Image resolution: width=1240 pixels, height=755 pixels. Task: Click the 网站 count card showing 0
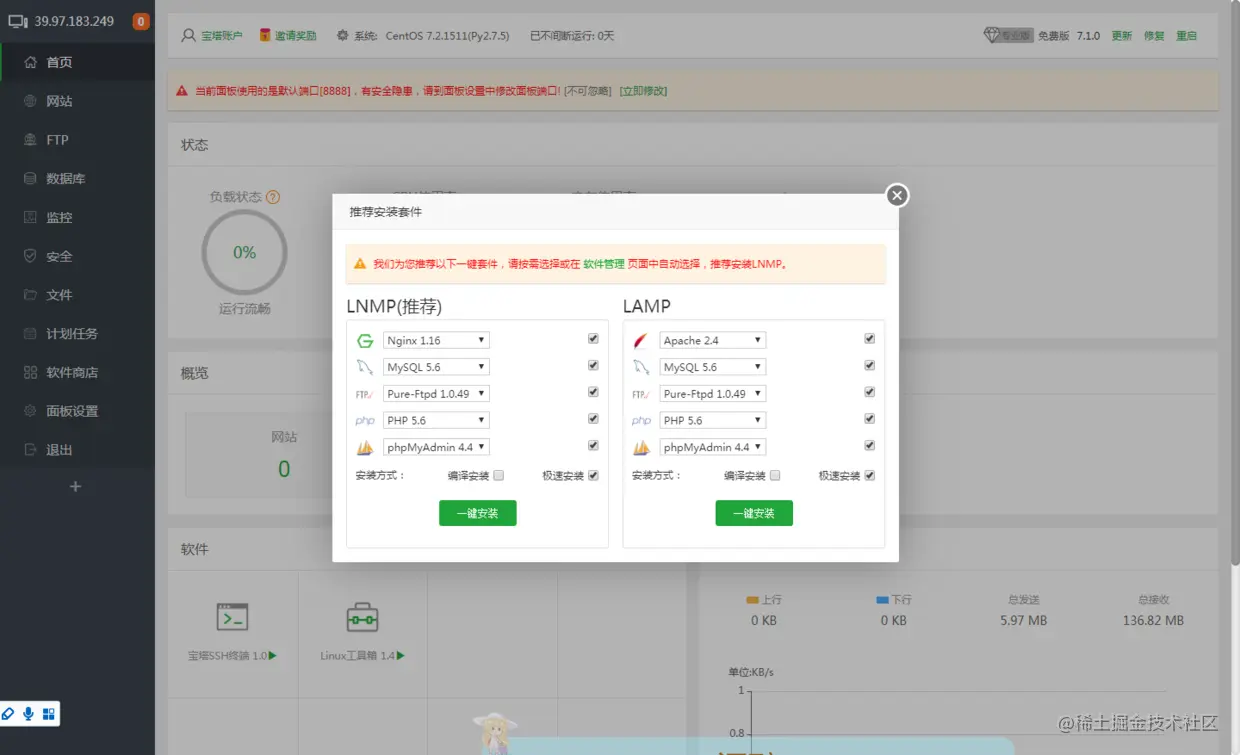(x=284, y=455)
